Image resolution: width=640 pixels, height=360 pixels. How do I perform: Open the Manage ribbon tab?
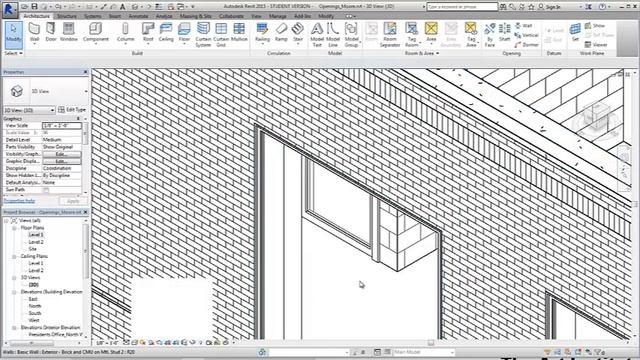point(278,16)
